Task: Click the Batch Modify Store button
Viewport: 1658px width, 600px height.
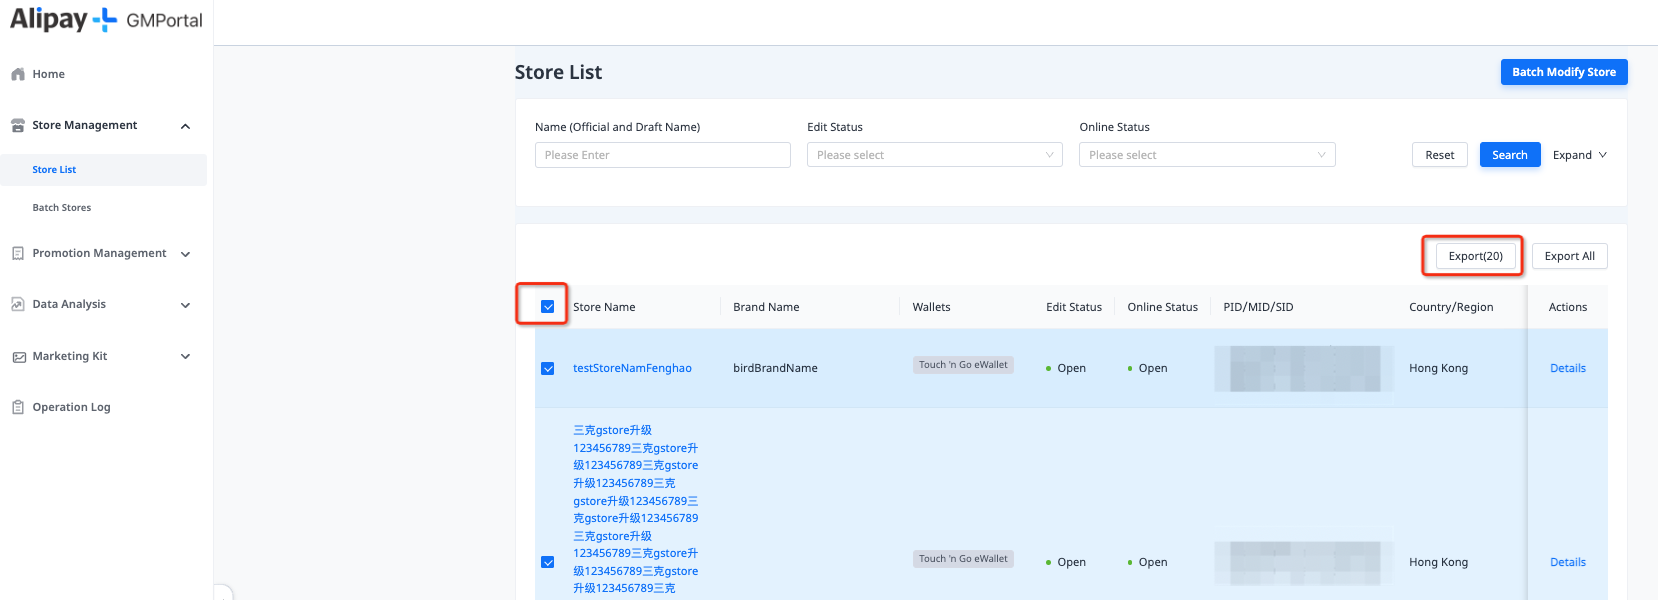Action: click(x=1563, y=72)
